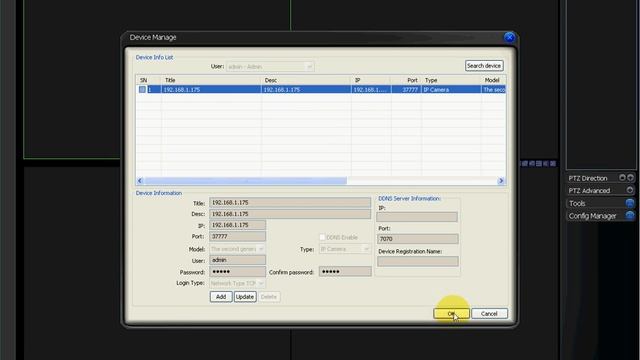Click the horizontal scrollbar thumb in device list
Image resolution: width=640 pixels, height=360 pixels.
(246, 180)
